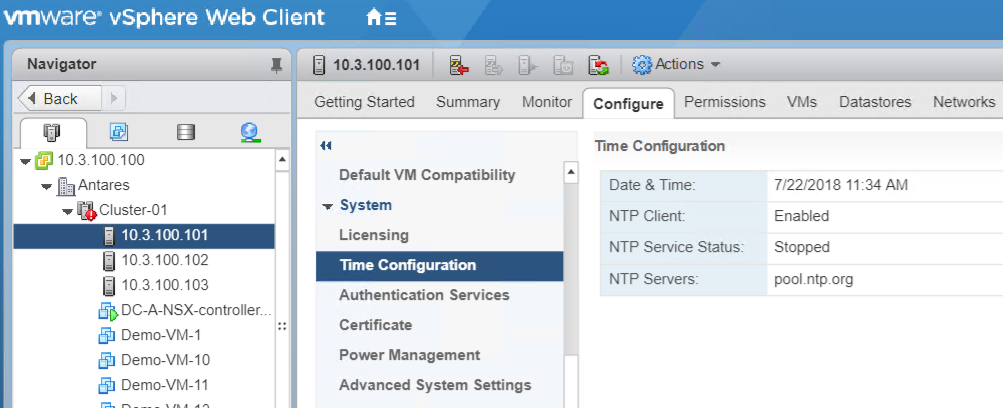Switch to the Getting Started tab

(x=364, y=102)
